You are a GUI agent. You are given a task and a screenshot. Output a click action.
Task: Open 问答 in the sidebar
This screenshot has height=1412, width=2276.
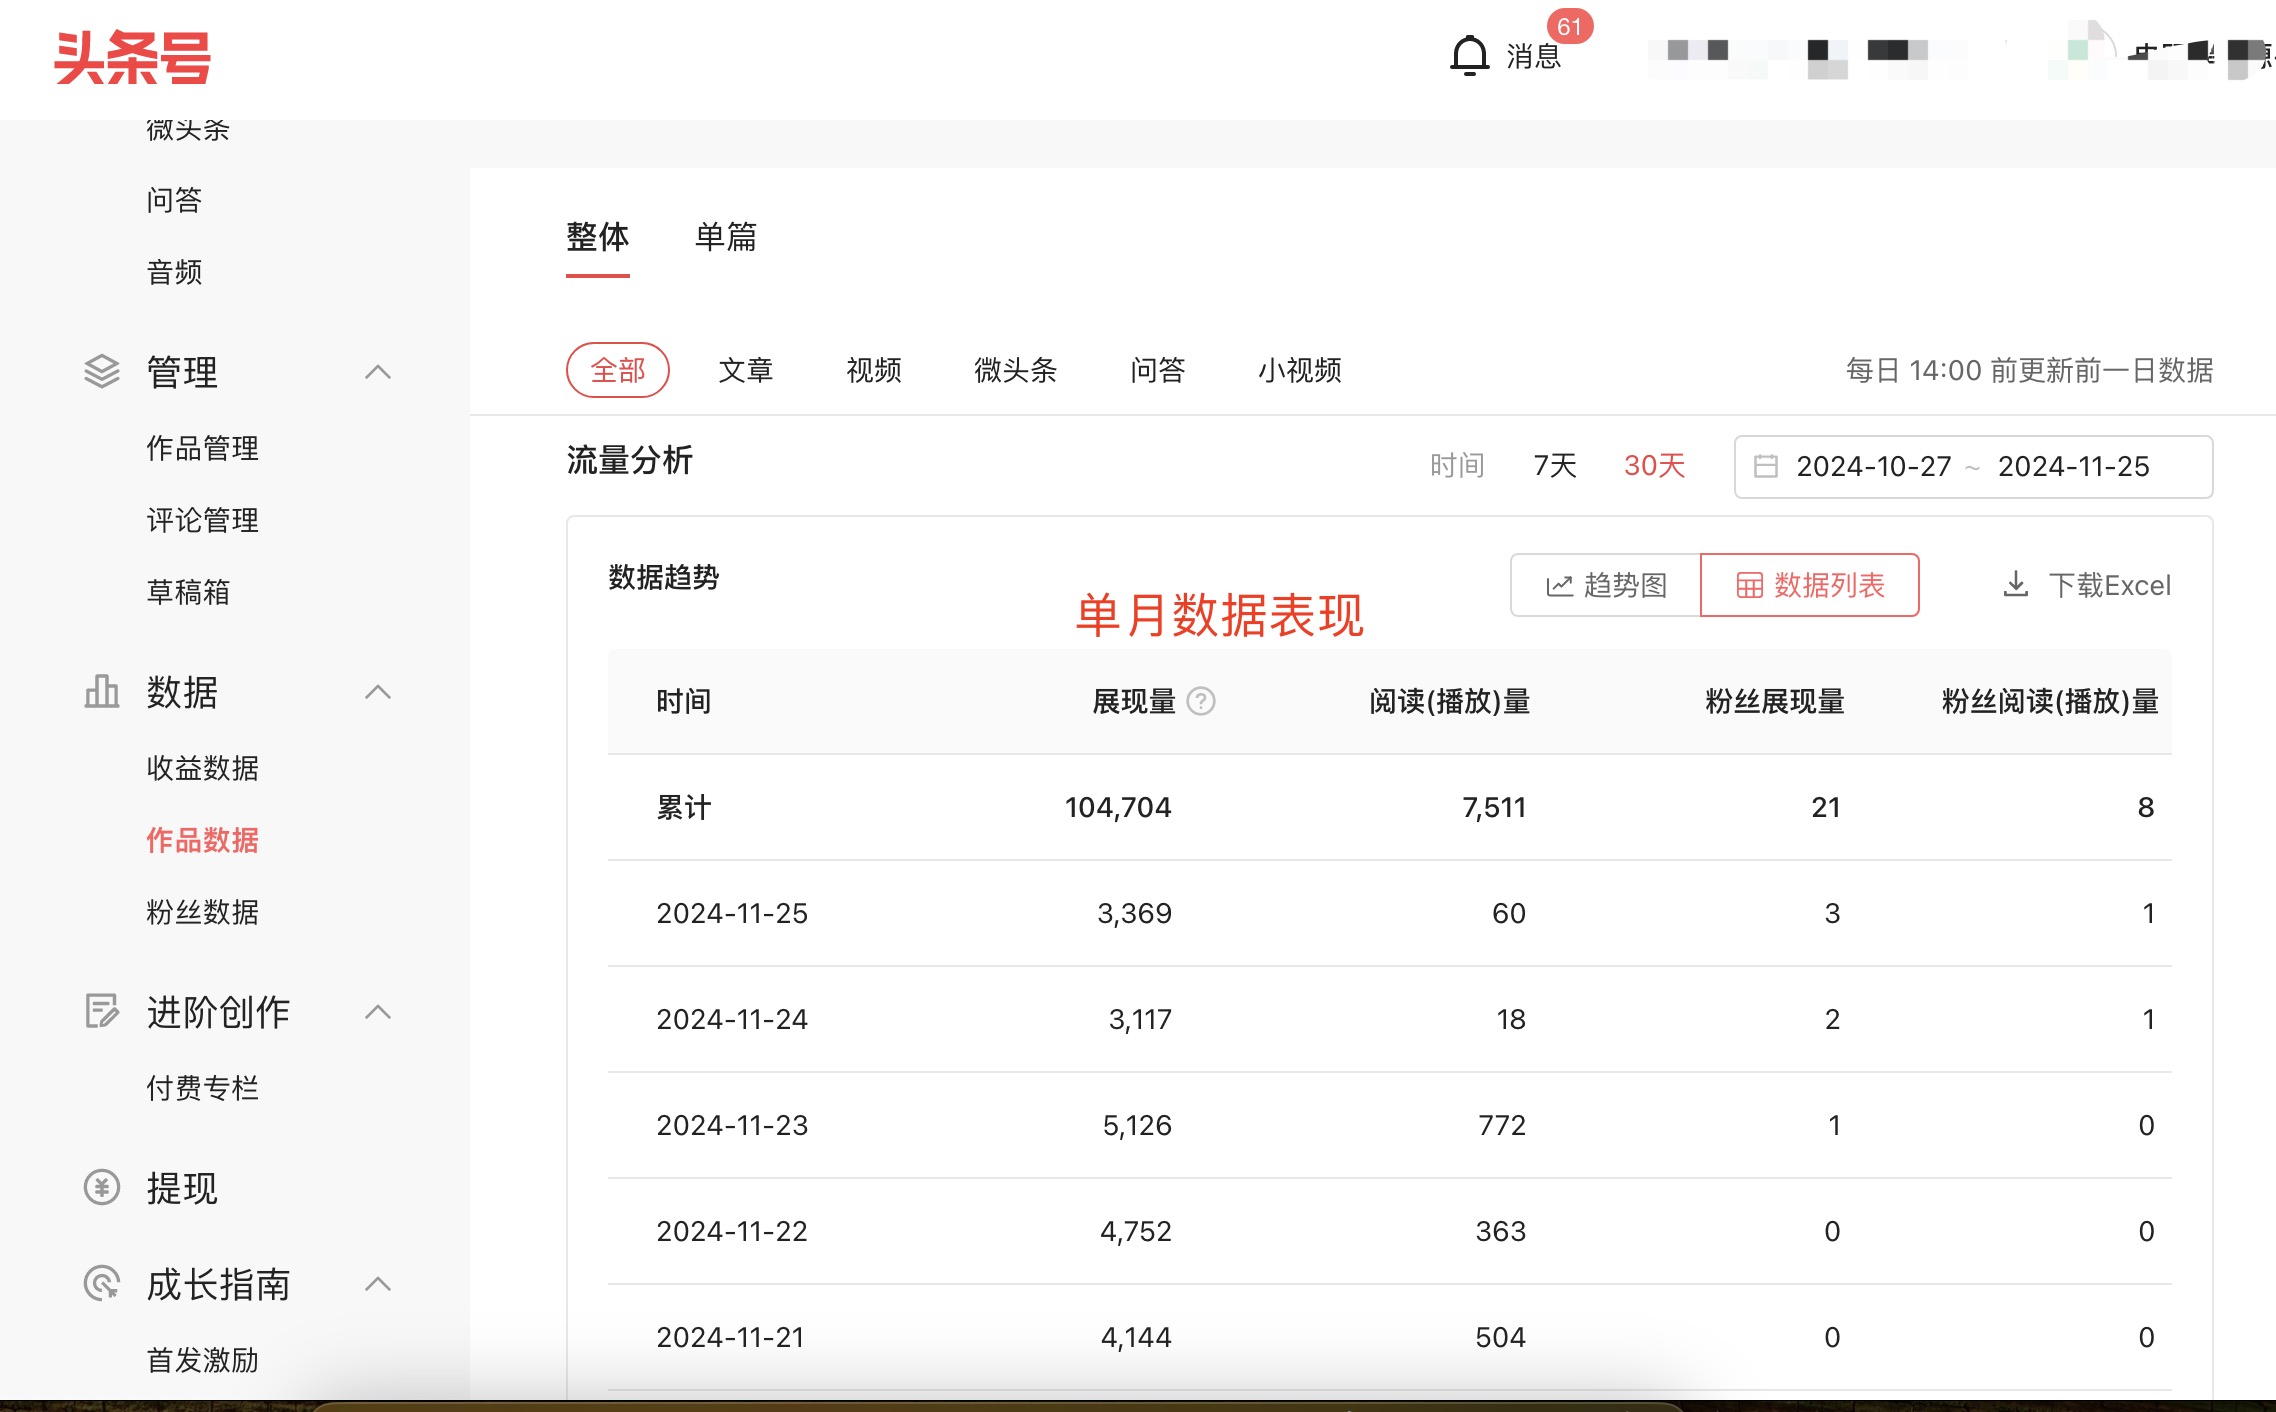(174, 200)
